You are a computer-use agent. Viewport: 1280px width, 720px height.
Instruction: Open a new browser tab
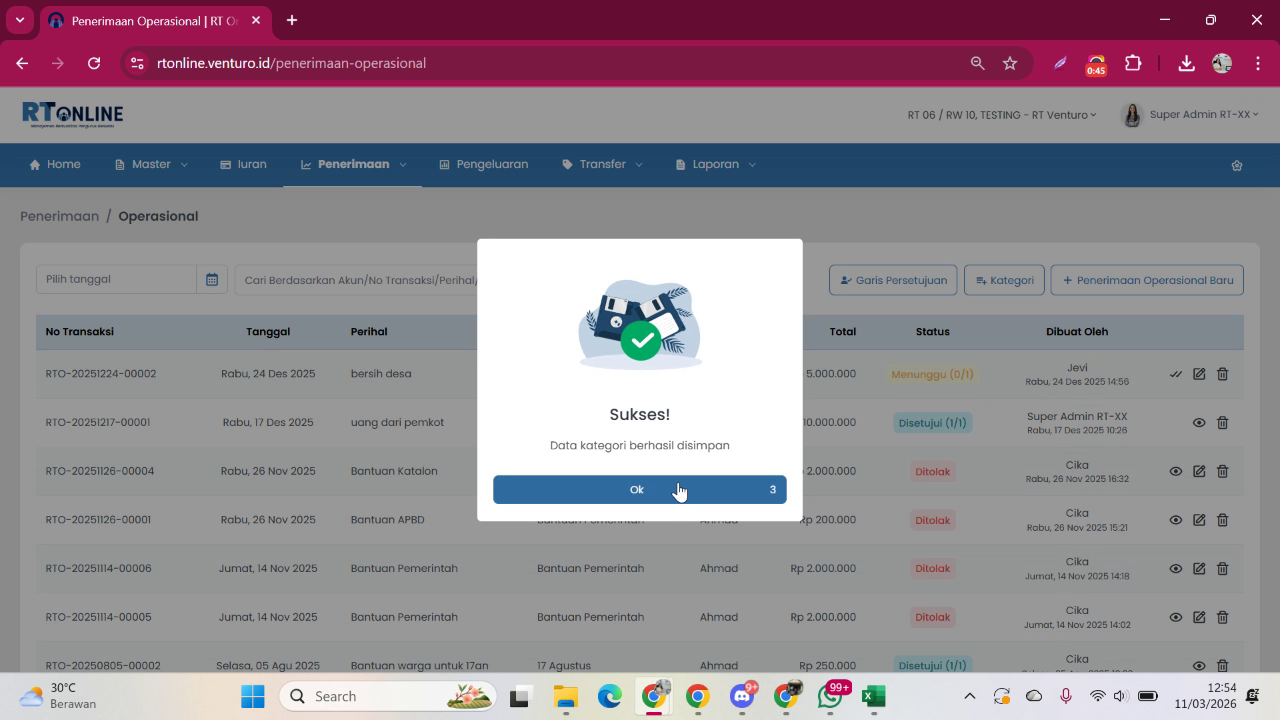tap(292, 20)
